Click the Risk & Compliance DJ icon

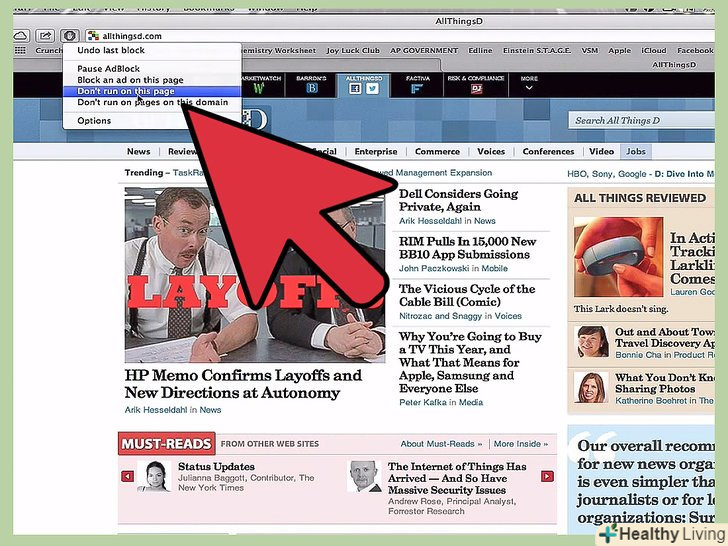pos(476,88)
